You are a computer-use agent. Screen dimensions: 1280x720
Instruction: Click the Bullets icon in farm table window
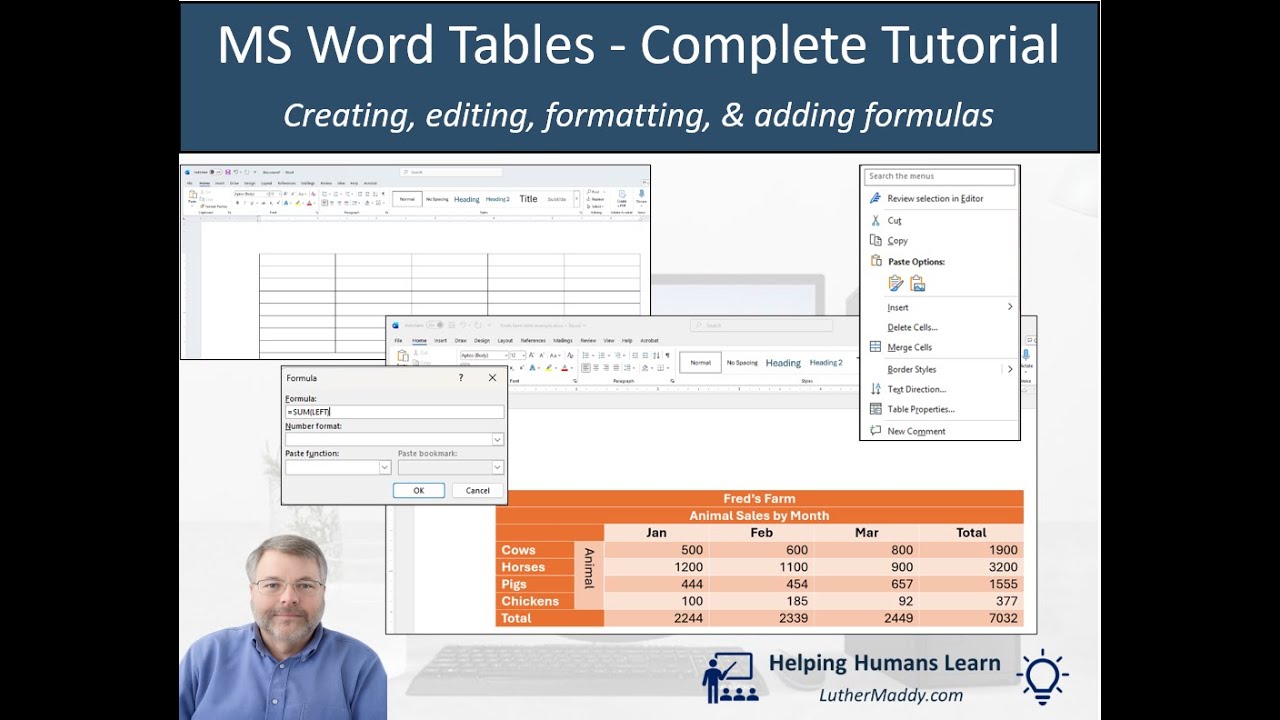(x=585, y=355)
